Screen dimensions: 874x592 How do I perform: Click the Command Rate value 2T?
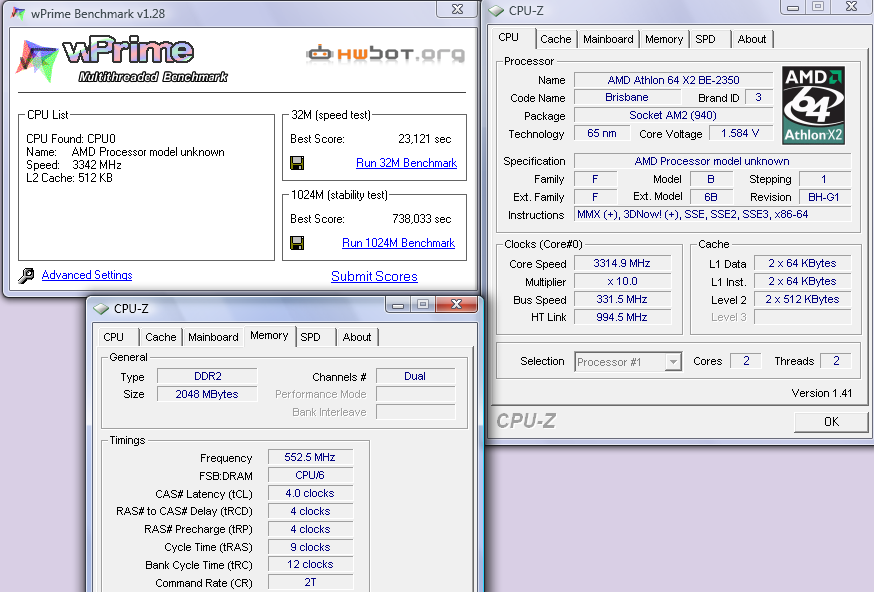point(310,582)
